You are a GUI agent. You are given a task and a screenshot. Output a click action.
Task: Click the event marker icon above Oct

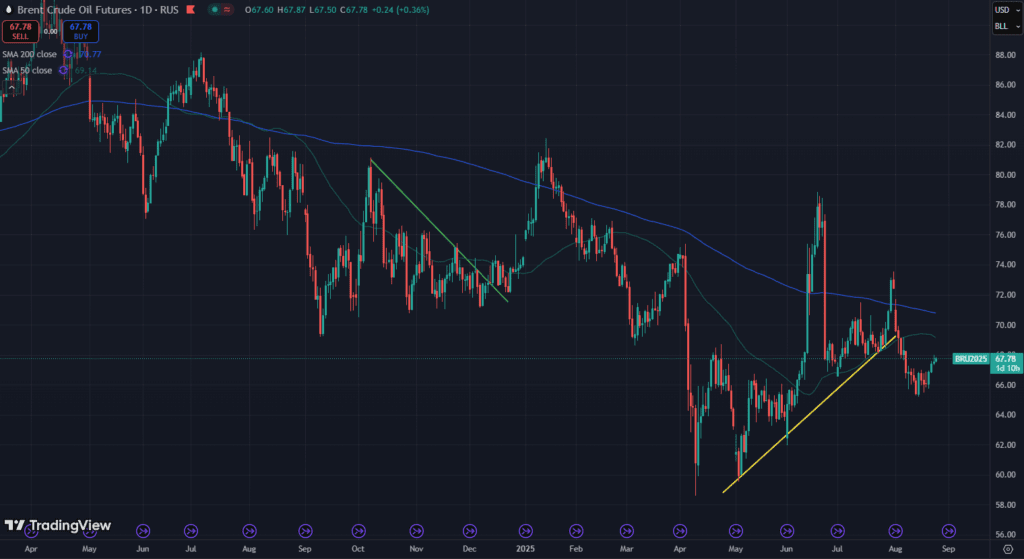357,531
